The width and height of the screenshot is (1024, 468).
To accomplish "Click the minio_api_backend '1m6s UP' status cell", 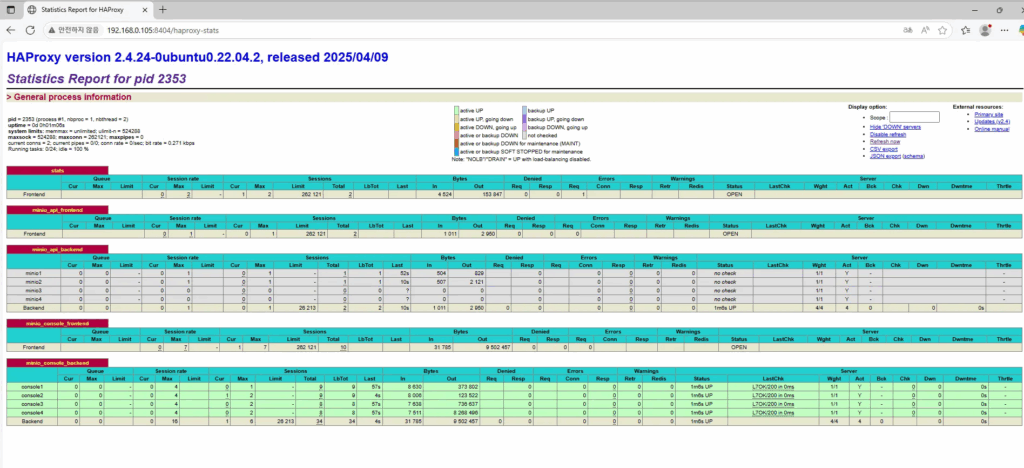I will 725,307.
